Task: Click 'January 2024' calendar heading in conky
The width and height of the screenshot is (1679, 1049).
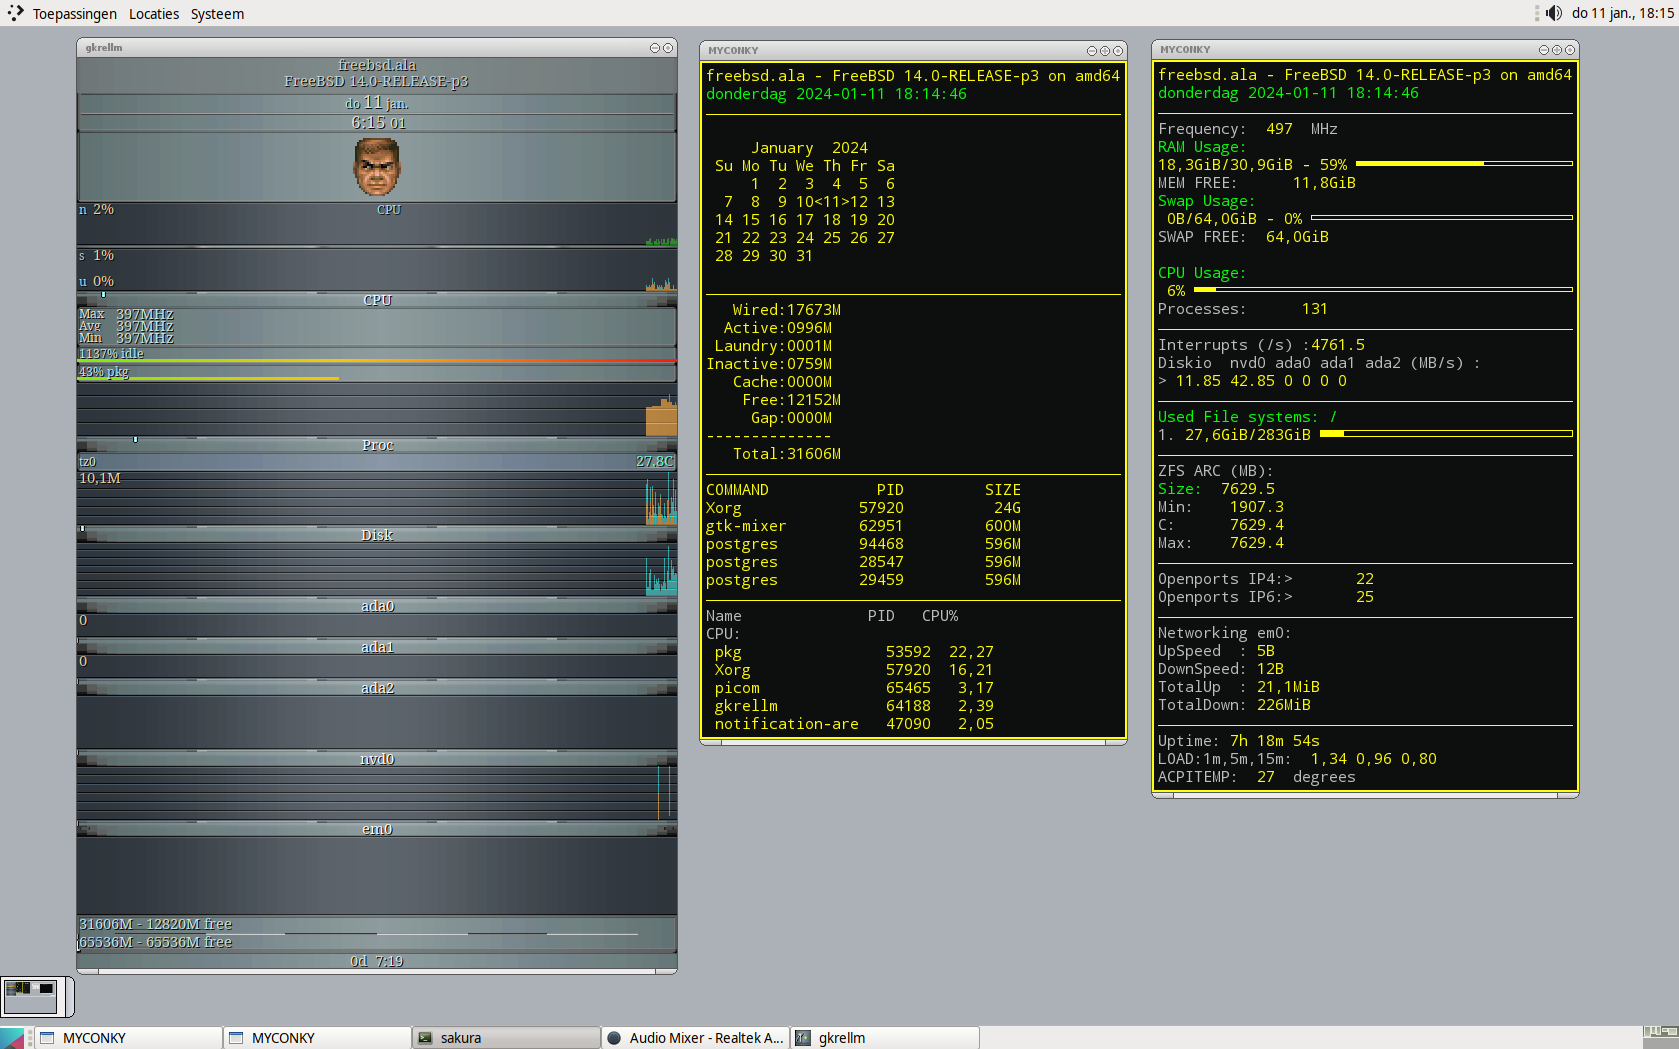Action: (x=809, y=148)
